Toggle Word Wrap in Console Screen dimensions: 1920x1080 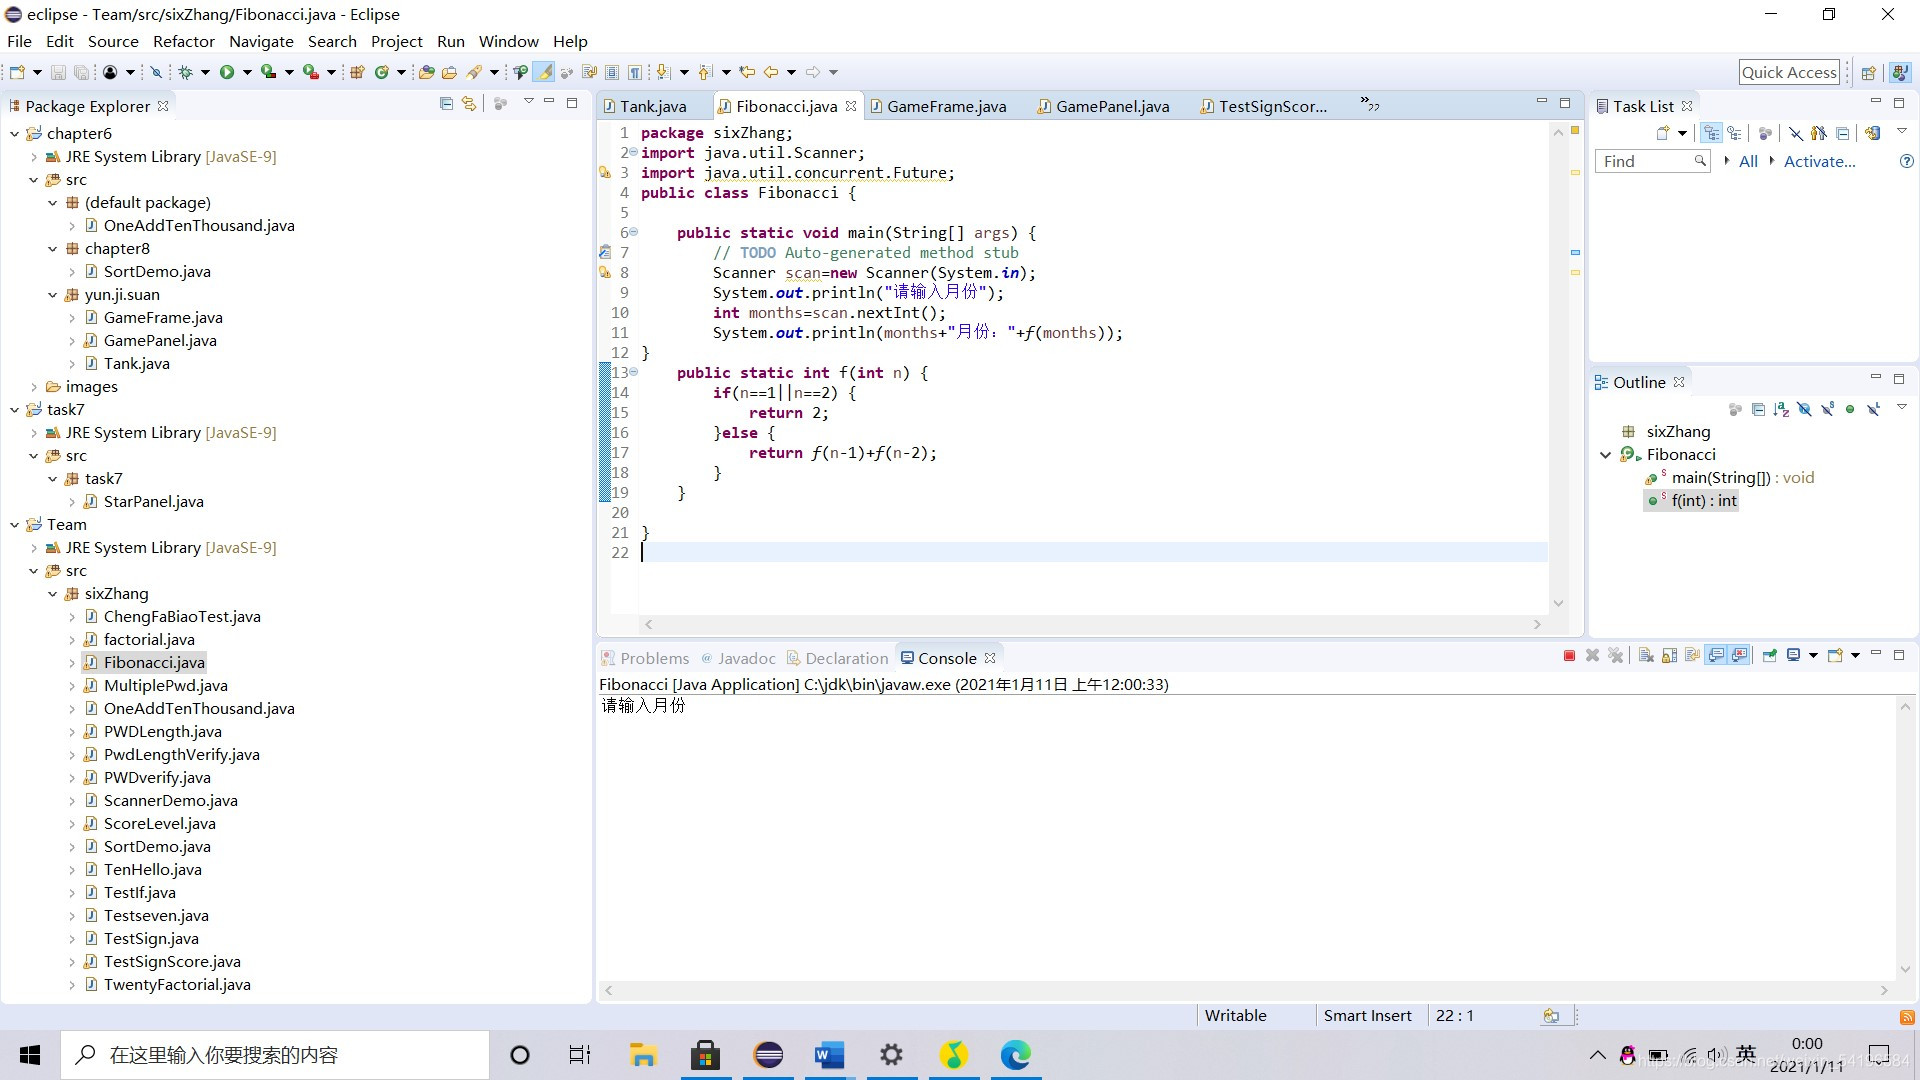click(x=1692, y=656)
